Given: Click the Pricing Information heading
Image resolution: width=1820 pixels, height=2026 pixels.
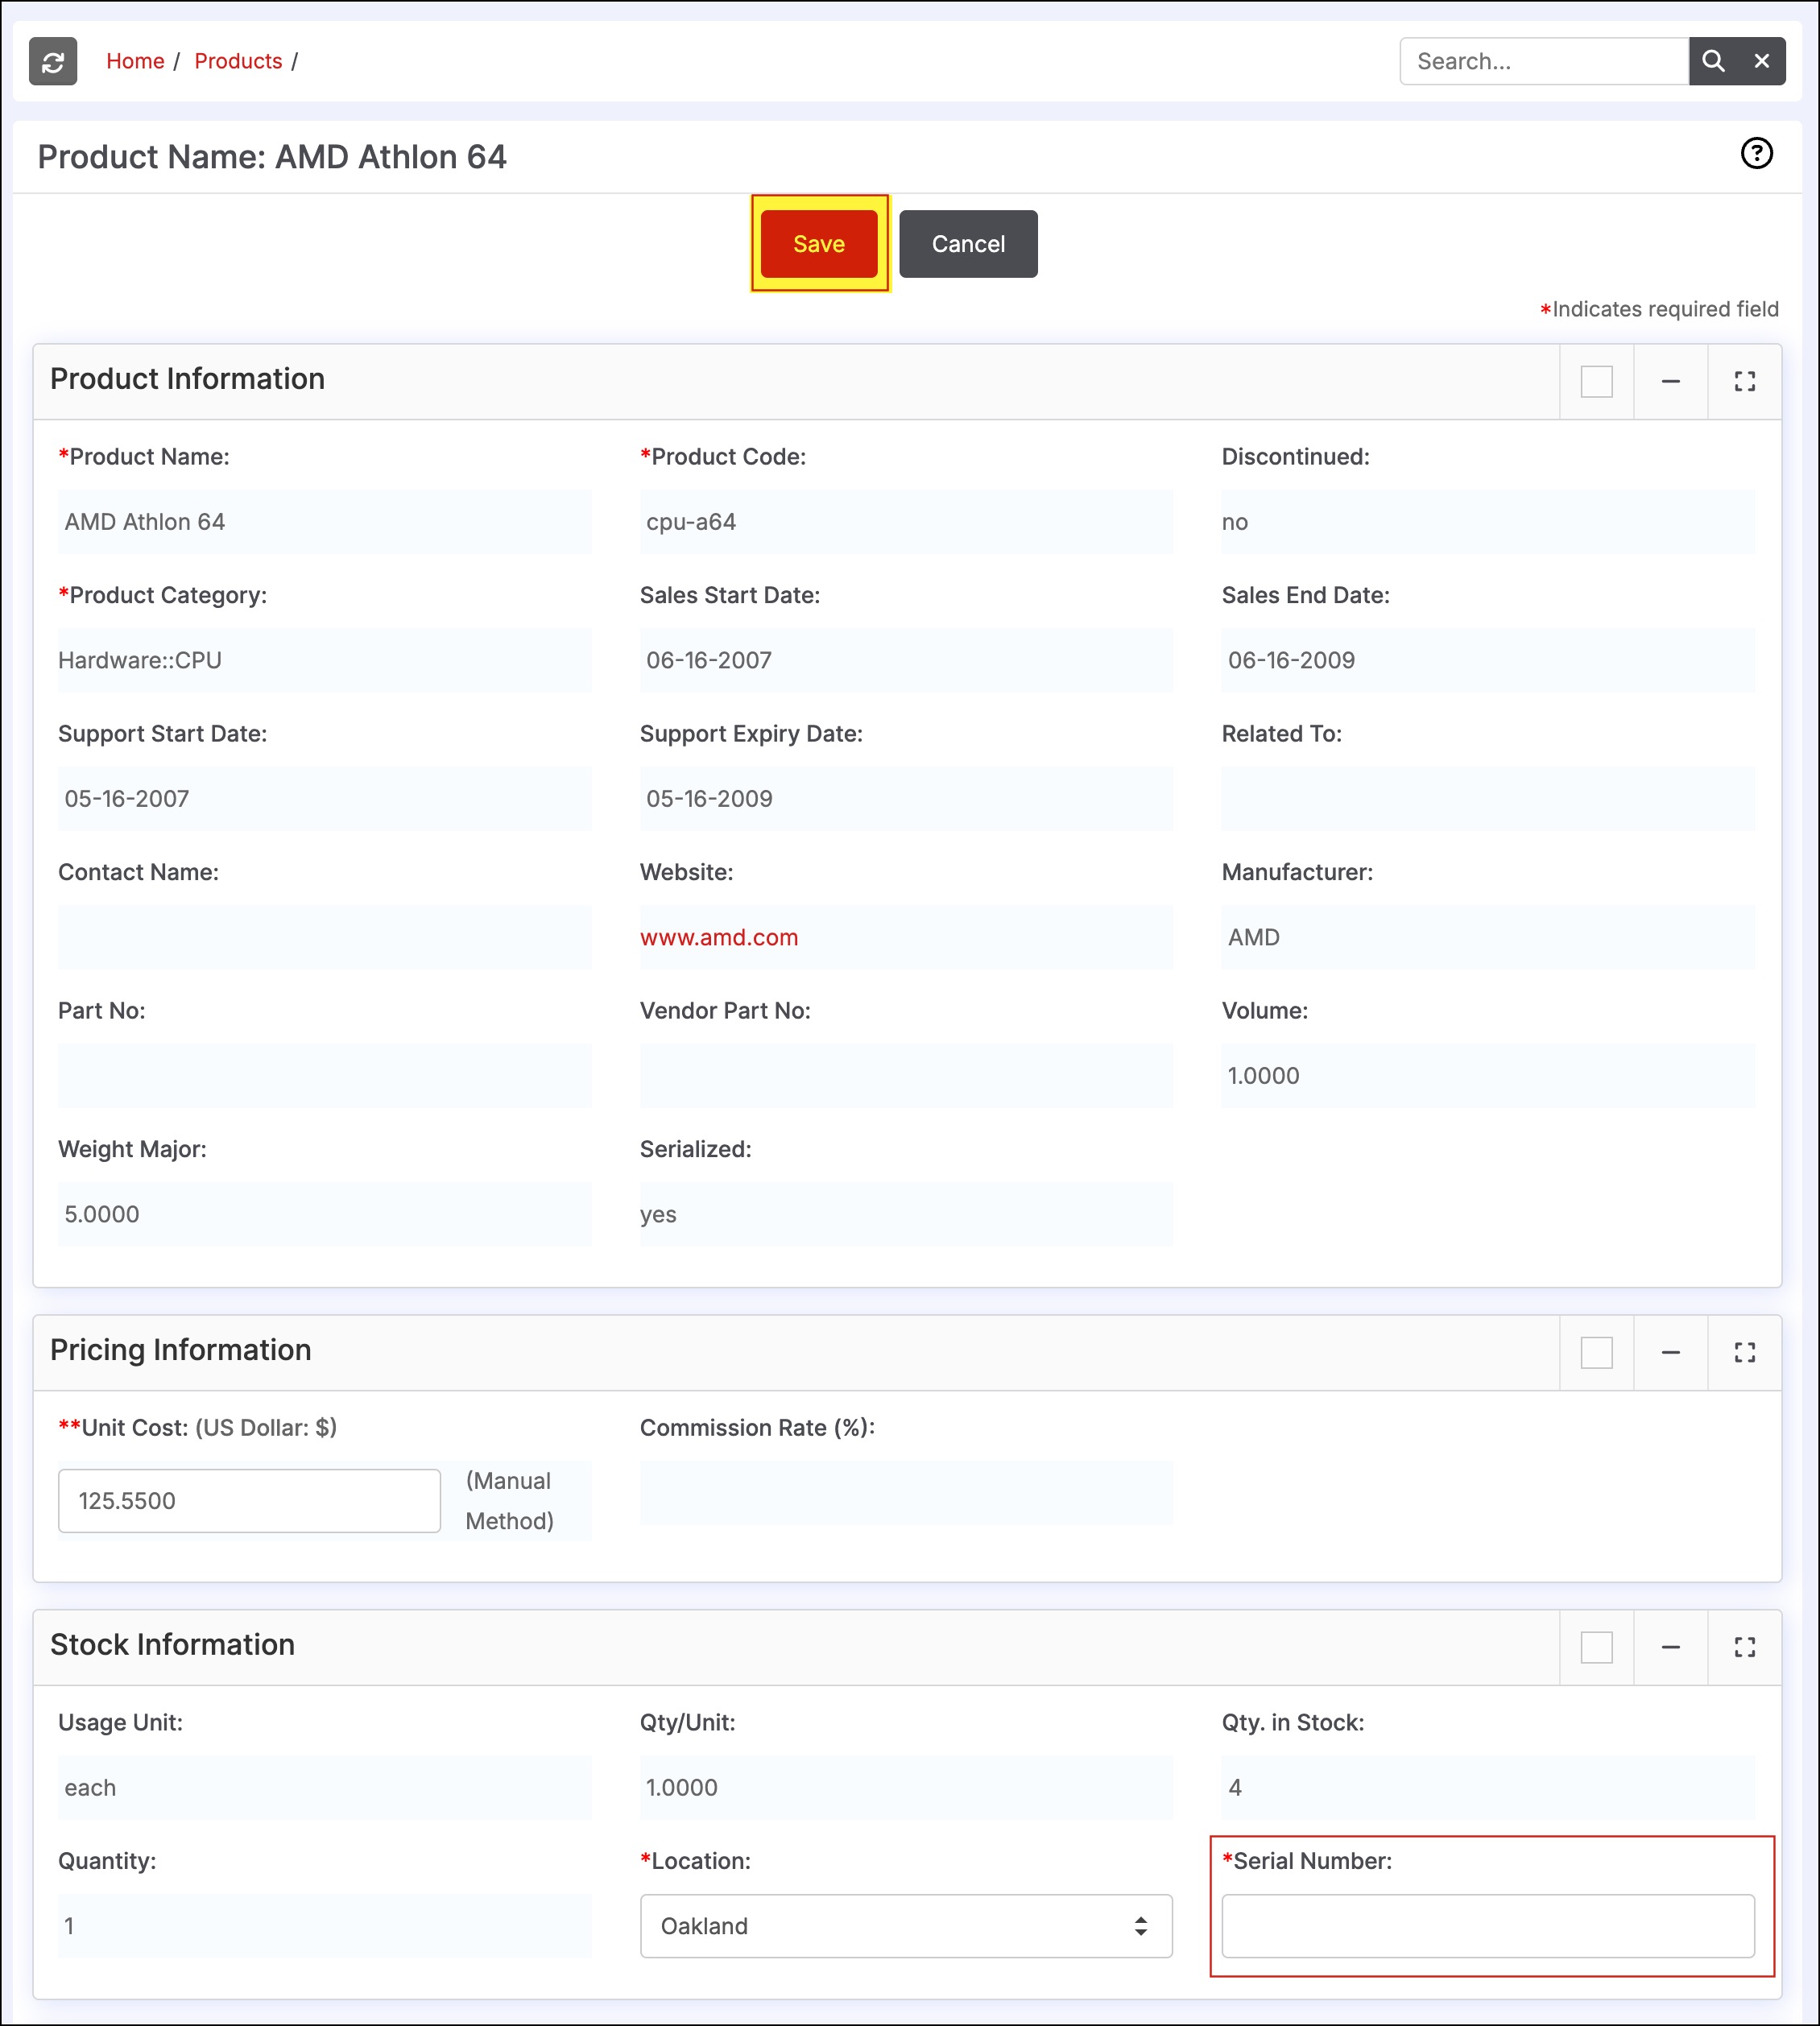Looking at the screenshot, I should pyautogui.click(x=180, y=1349).
